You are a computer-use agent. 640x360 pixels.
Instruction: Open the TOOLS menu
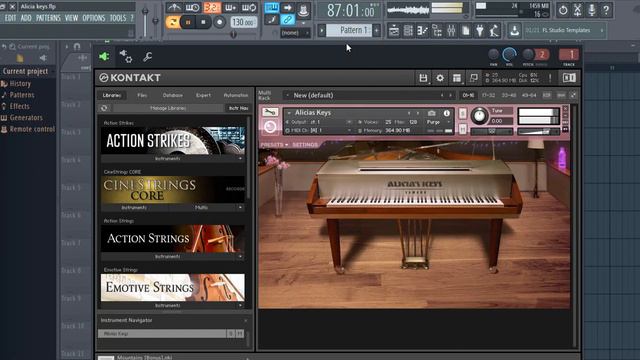coord(118,18)
